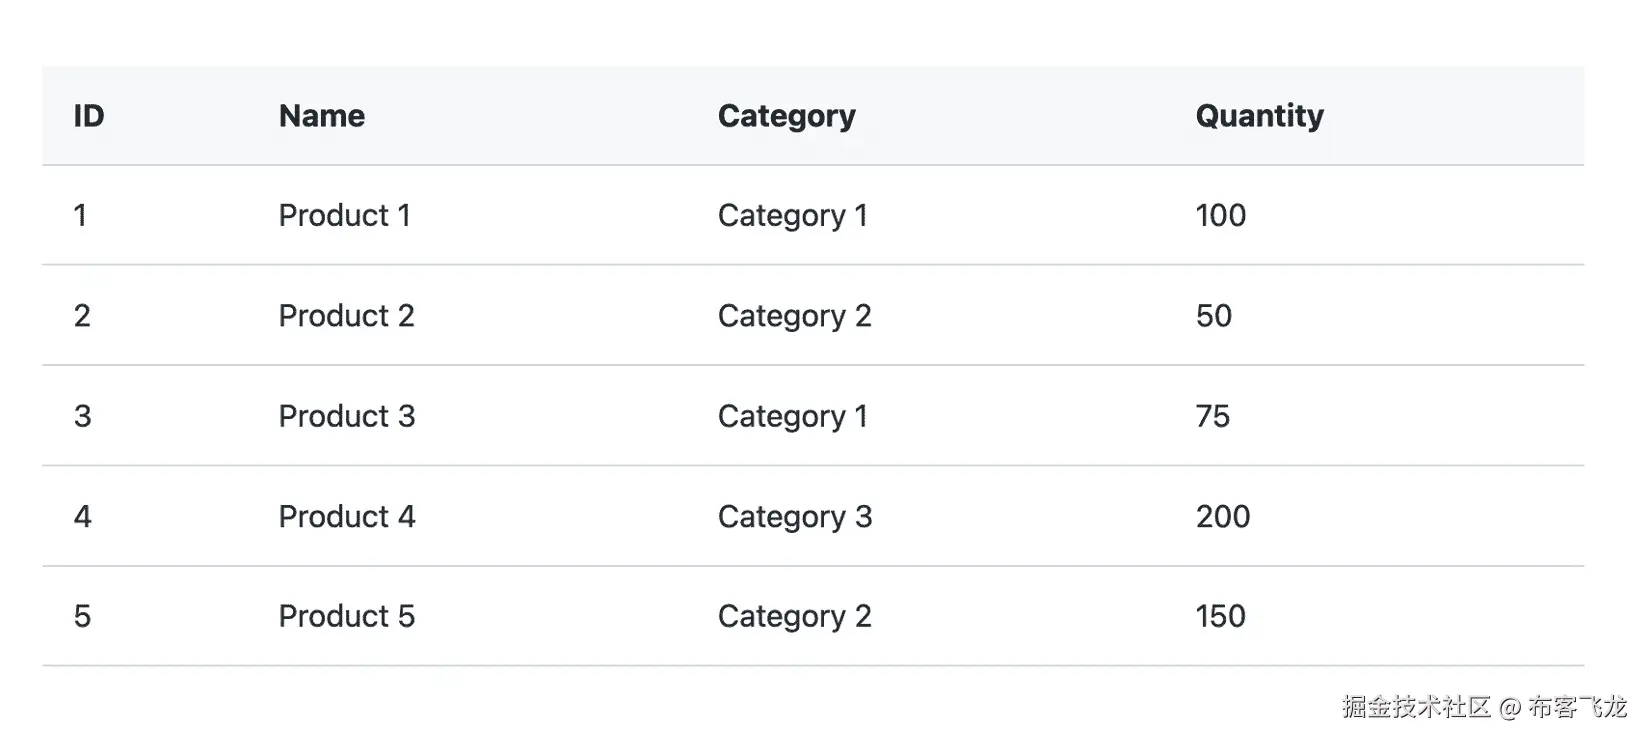The image size is (1649, 742).
Task: Select the Product 2 name cell
Action: click(x=346, y=315)
